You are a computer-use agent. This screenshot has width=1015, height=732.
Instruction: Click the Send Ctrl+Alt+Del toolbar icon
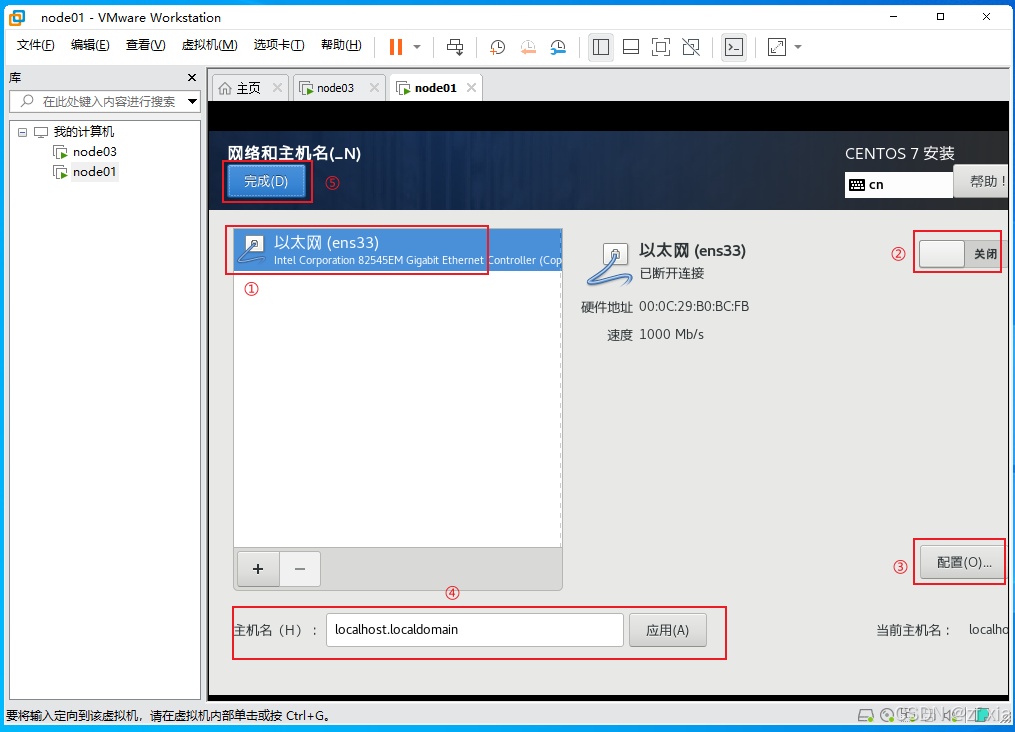point(455,47)
